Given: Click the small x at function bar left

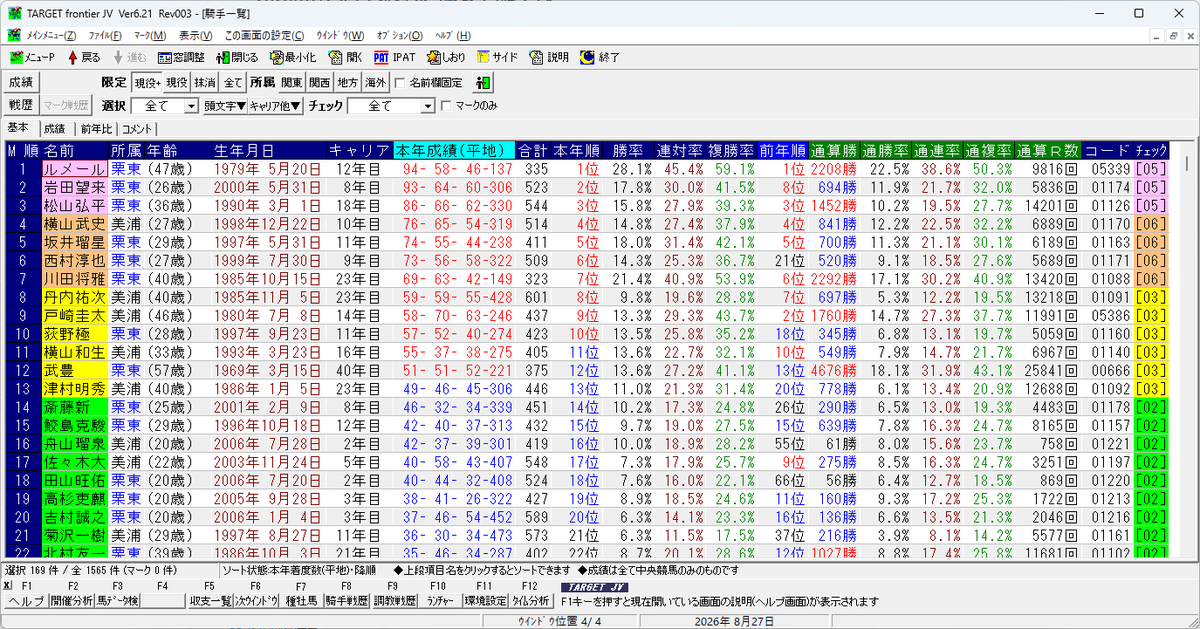Looking at the screenshot, I should tap(6, 585).
